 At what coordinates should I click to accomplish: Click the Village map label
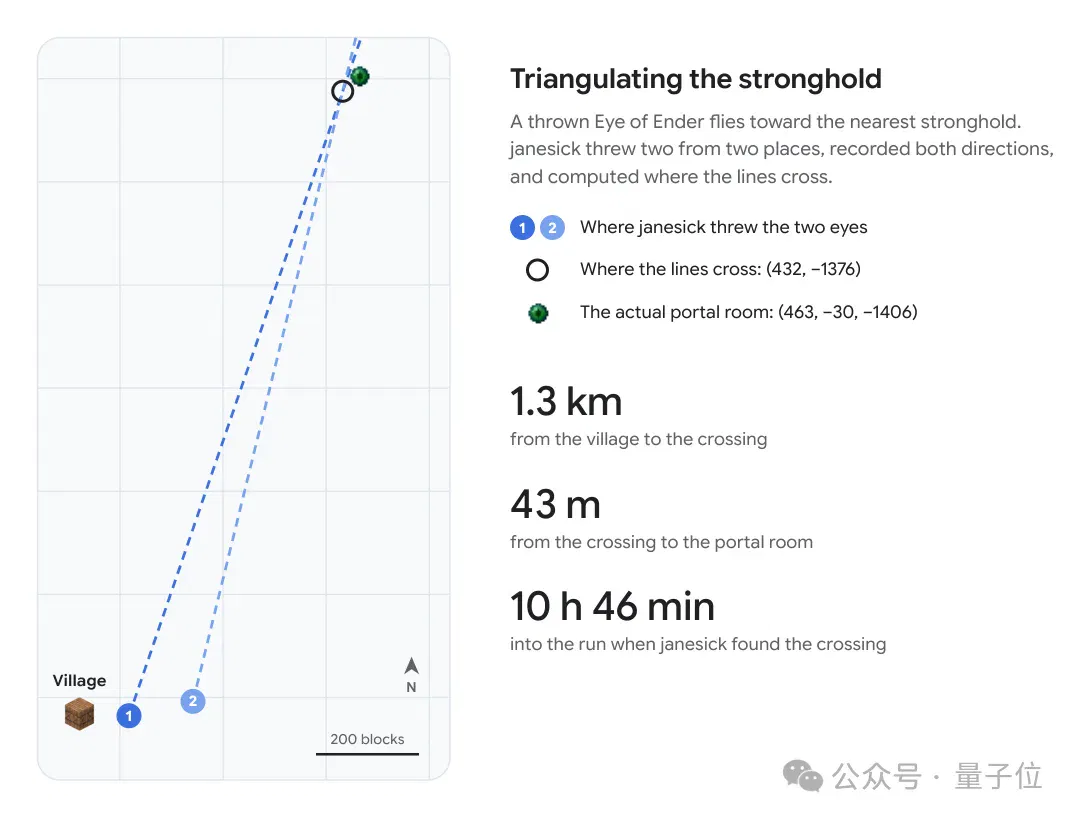click(80, 680)
